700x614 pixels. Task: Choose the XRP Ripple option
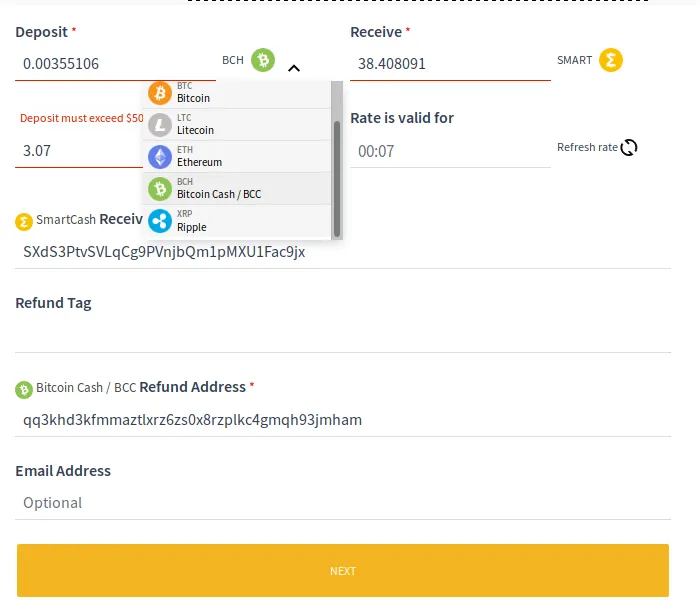[x=237, y=221]
